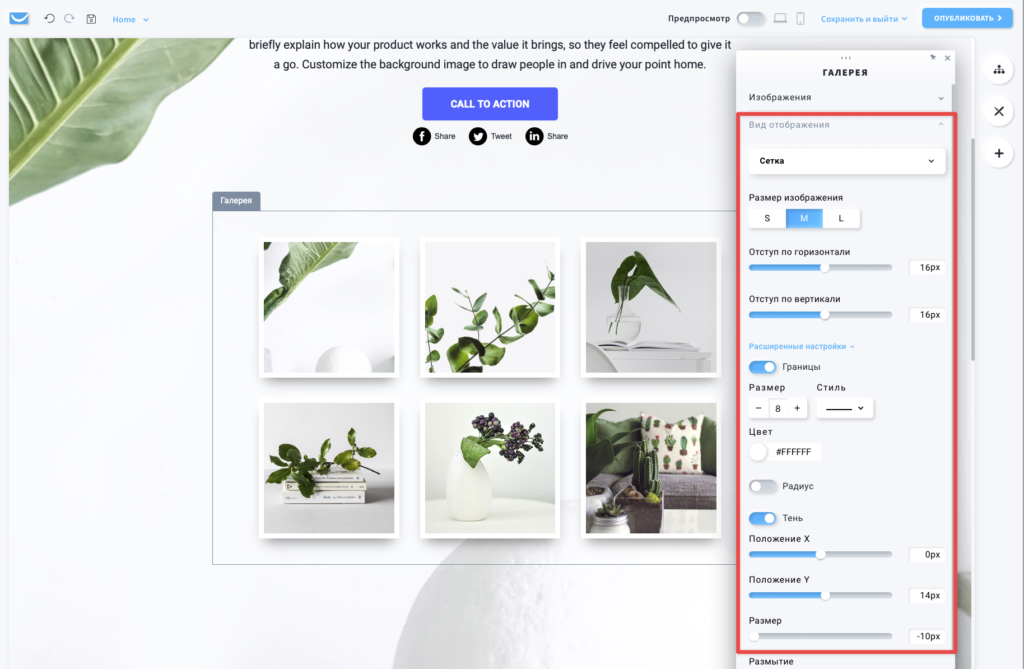
Task: Collapse the Вид отображения section
Action: point(845,125)
